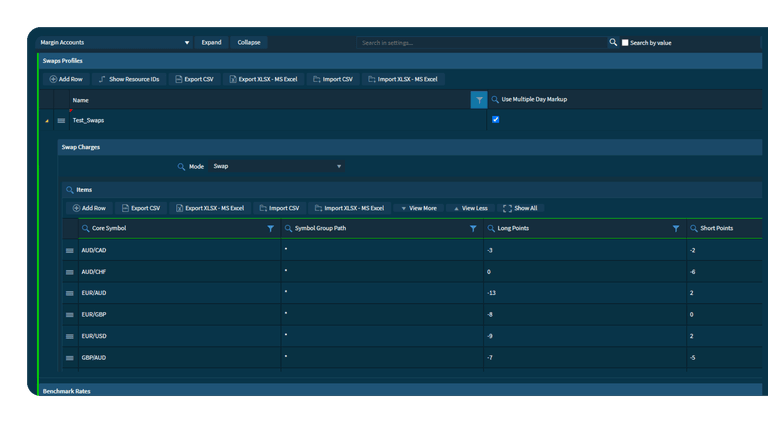Click the EUR/USD row handle icon
Screen dimensions: 768x421
click(70, 336)
